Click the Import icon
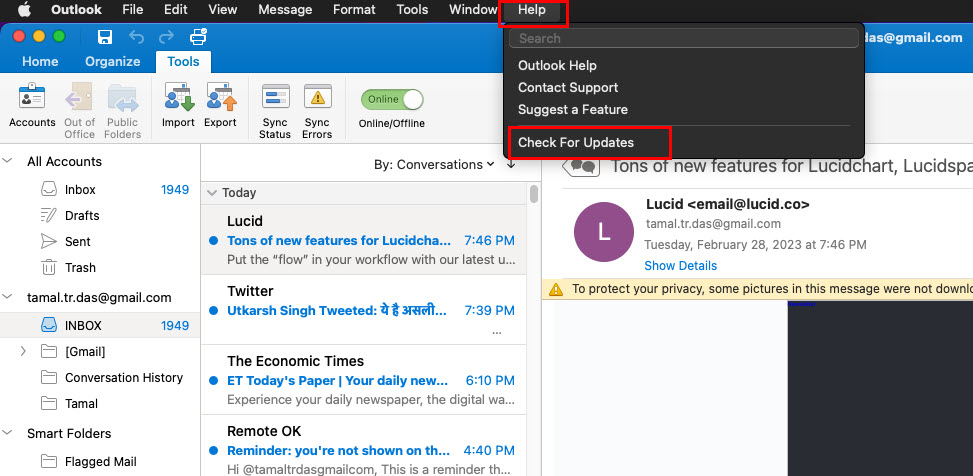Screen dimensions: 973x476 coord(179,97)
